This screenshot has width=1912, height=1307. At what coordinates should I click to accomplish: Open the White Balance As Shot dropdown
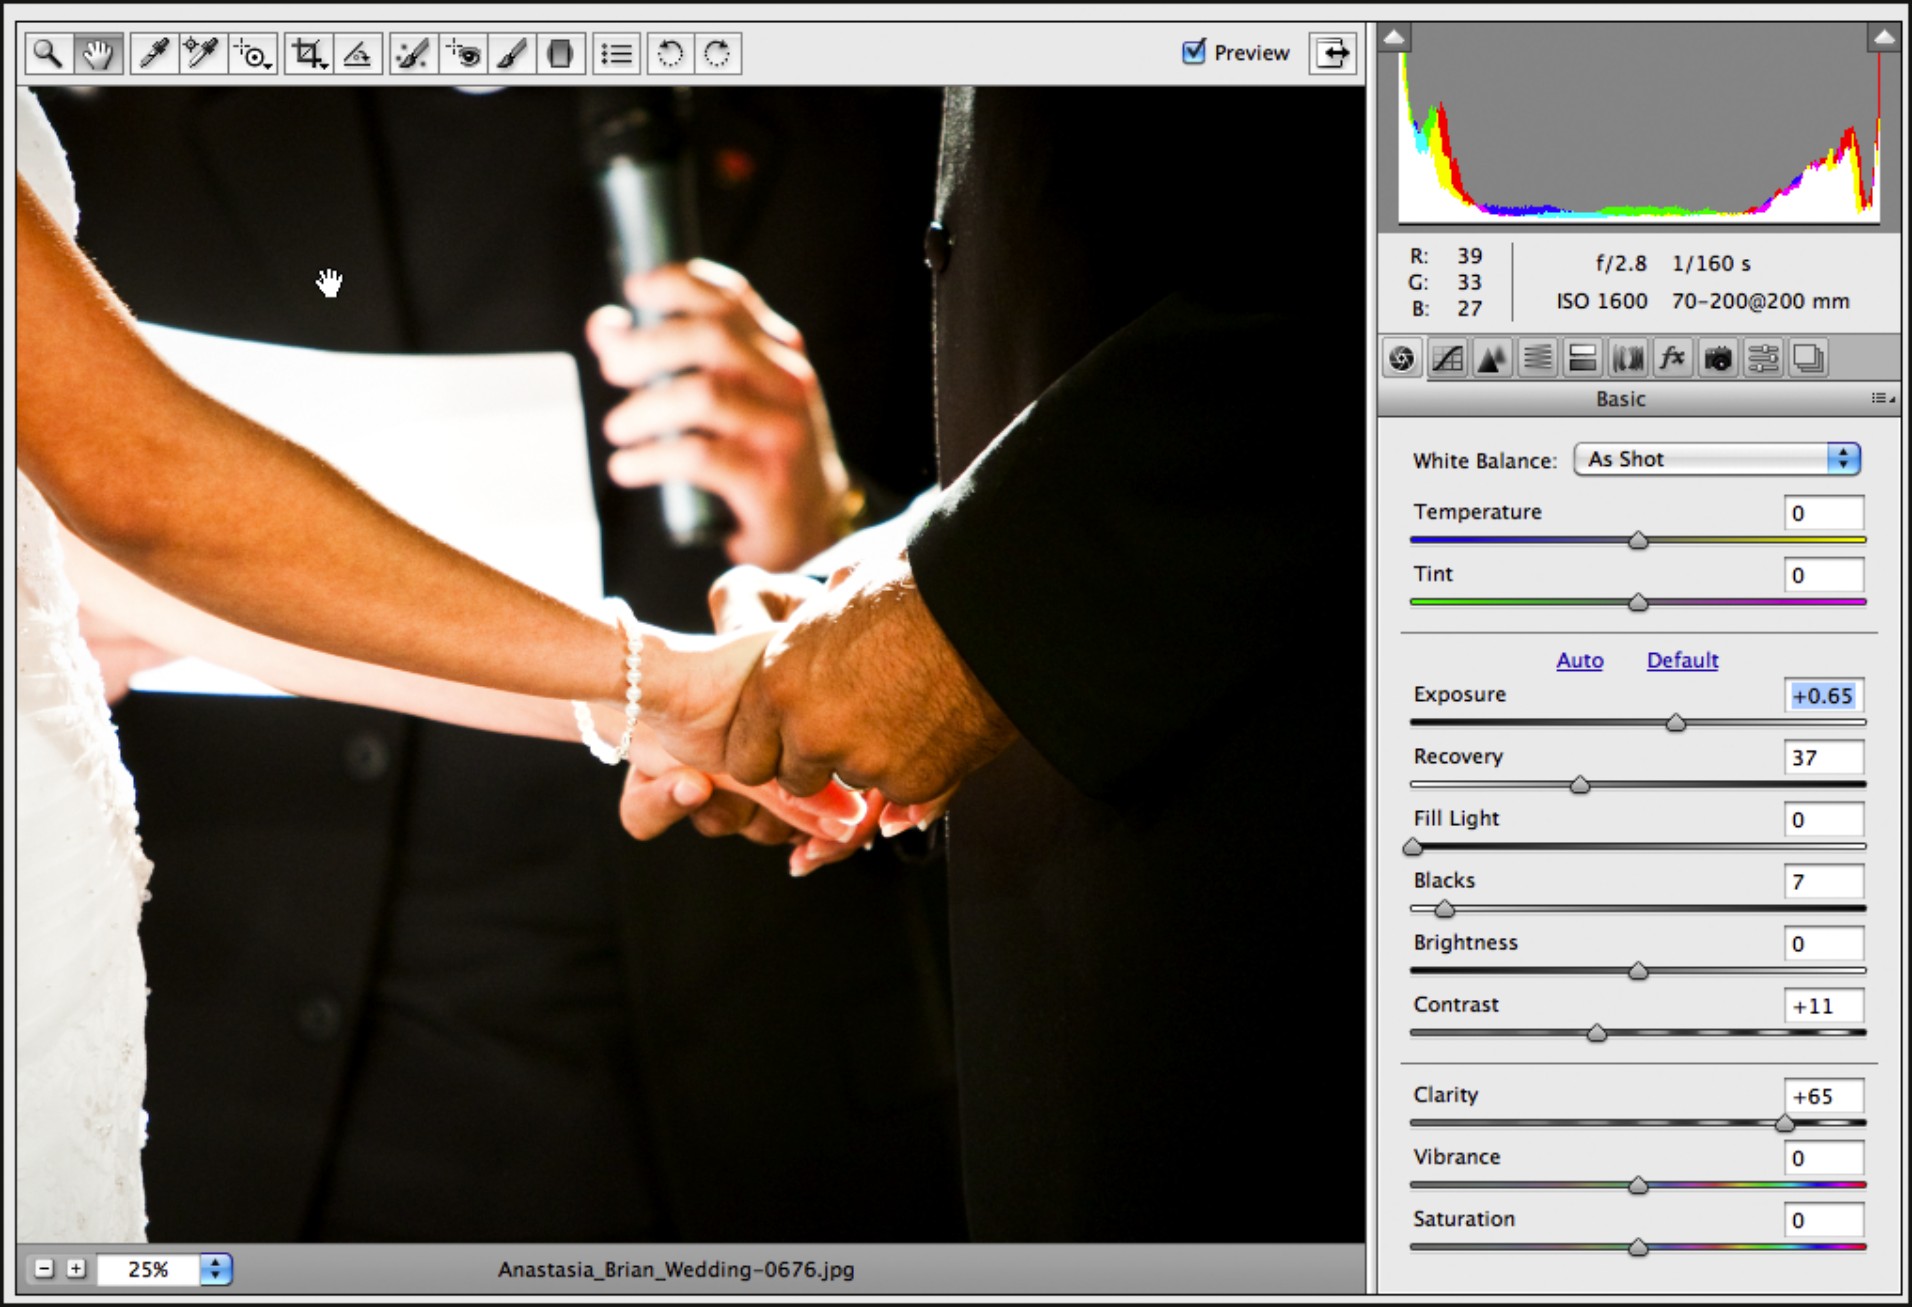point(1716,459)
